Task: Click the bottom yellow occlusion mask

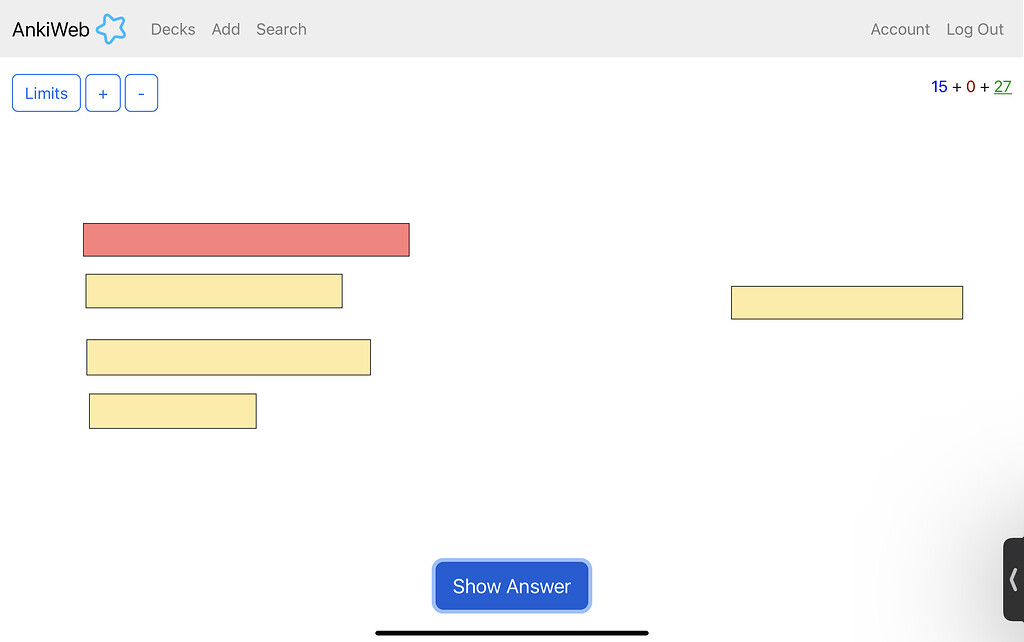Action: pos(172,410)
